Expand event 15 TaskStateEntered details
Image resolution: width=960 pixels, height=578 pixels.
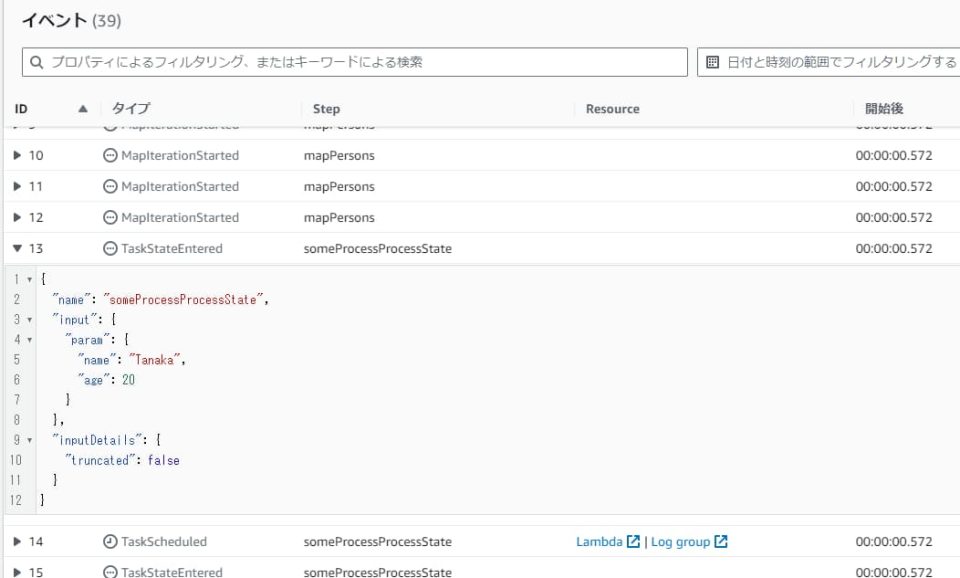click(18, 572)
